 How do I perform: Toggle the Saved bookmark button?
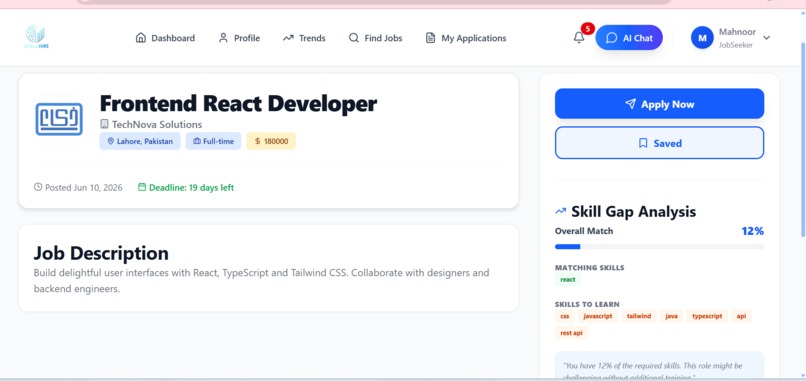click(660, 143)
